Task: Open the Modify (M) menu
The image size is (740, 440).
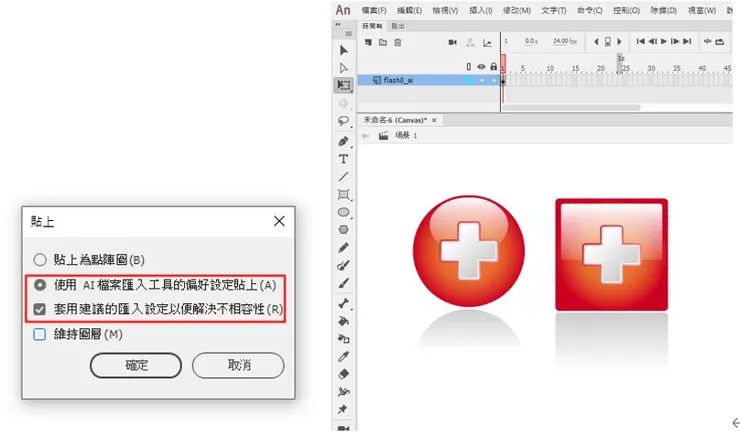Action: pos(517,10)
